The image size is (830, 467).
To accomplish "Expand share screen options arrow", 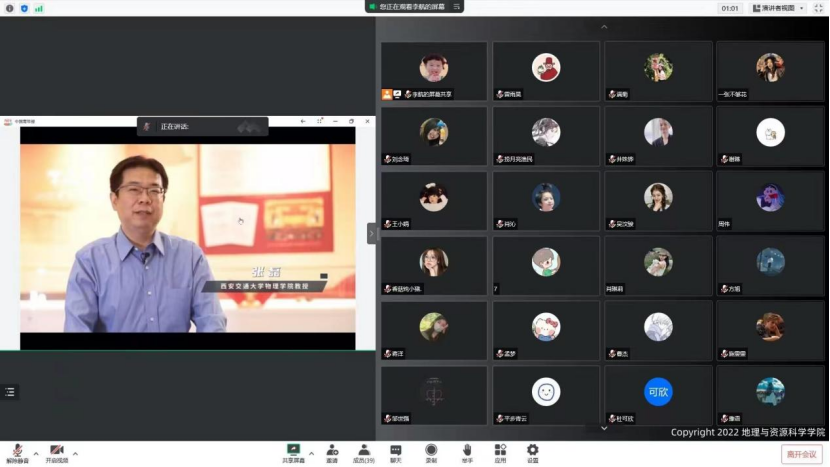I will tap(311, 454).
